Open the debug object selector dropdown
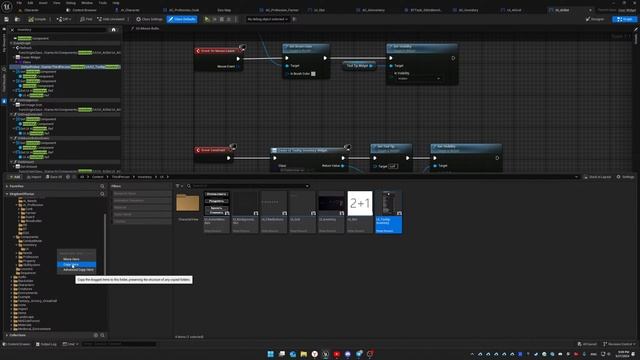640x360 pixels. (x=267, y=19)
